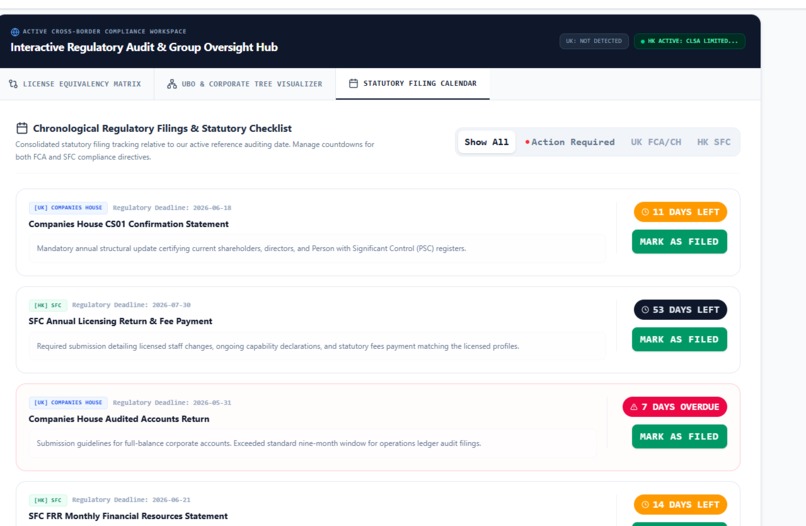Click the Statutory Filing Calendar tab icon

(x=353, y=83)
